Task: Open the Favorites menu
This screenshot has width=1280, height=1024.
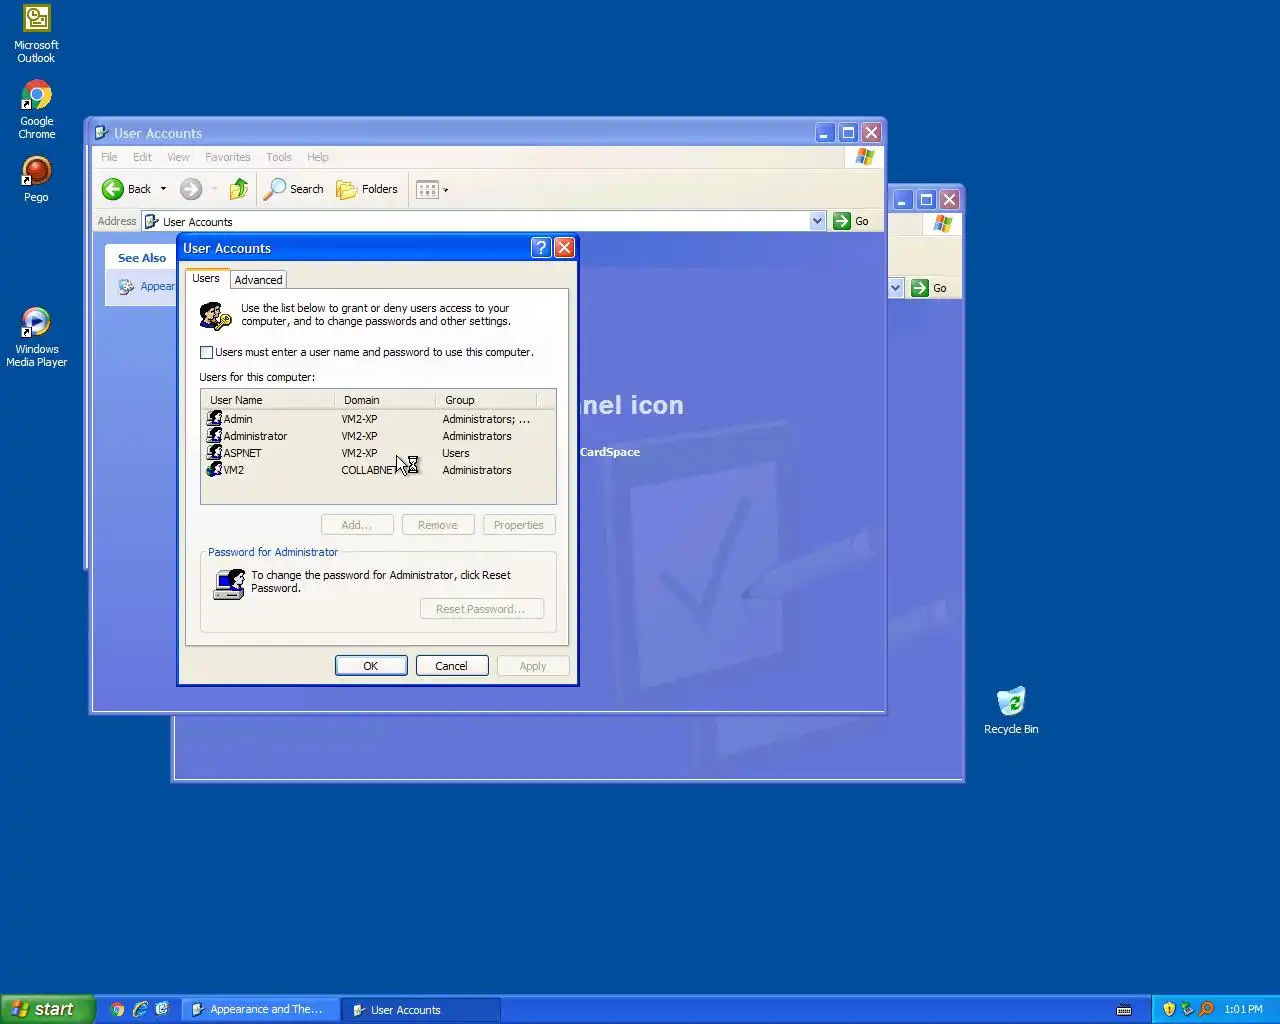Action: point(227,157)
